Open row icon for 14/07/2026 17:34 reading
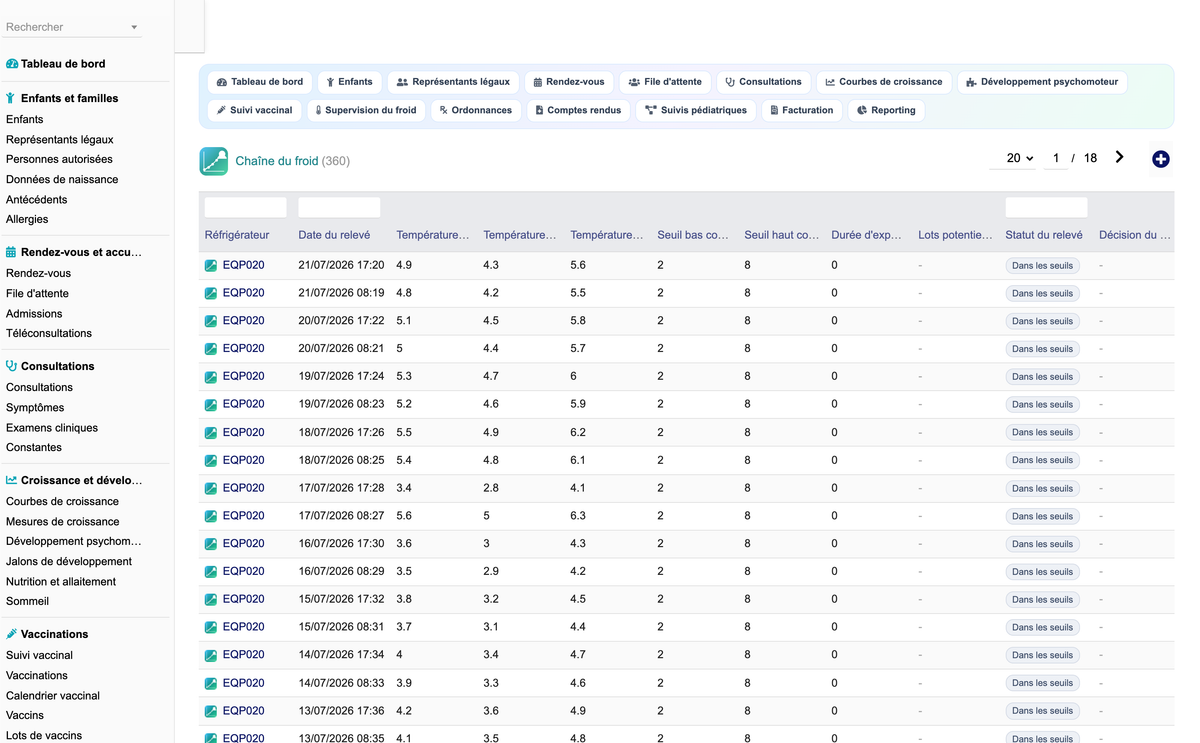Screen dimensions: 1200x743 pos(211,655)
